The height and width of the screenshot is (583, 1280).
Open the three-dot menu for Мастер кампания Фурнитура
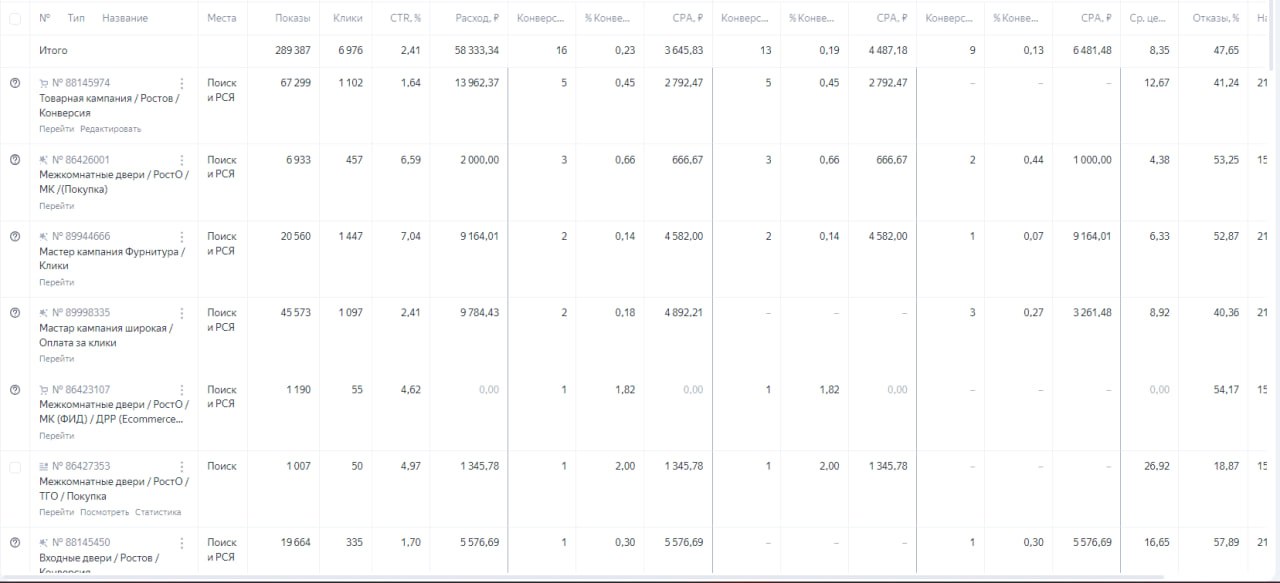181,237
